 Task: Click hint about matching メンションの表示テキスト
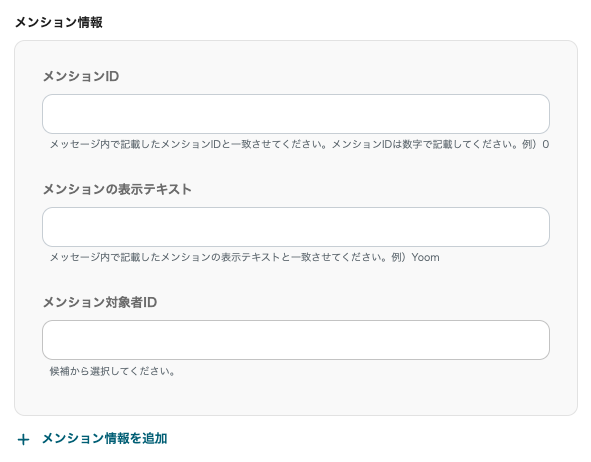click(218, 257)
